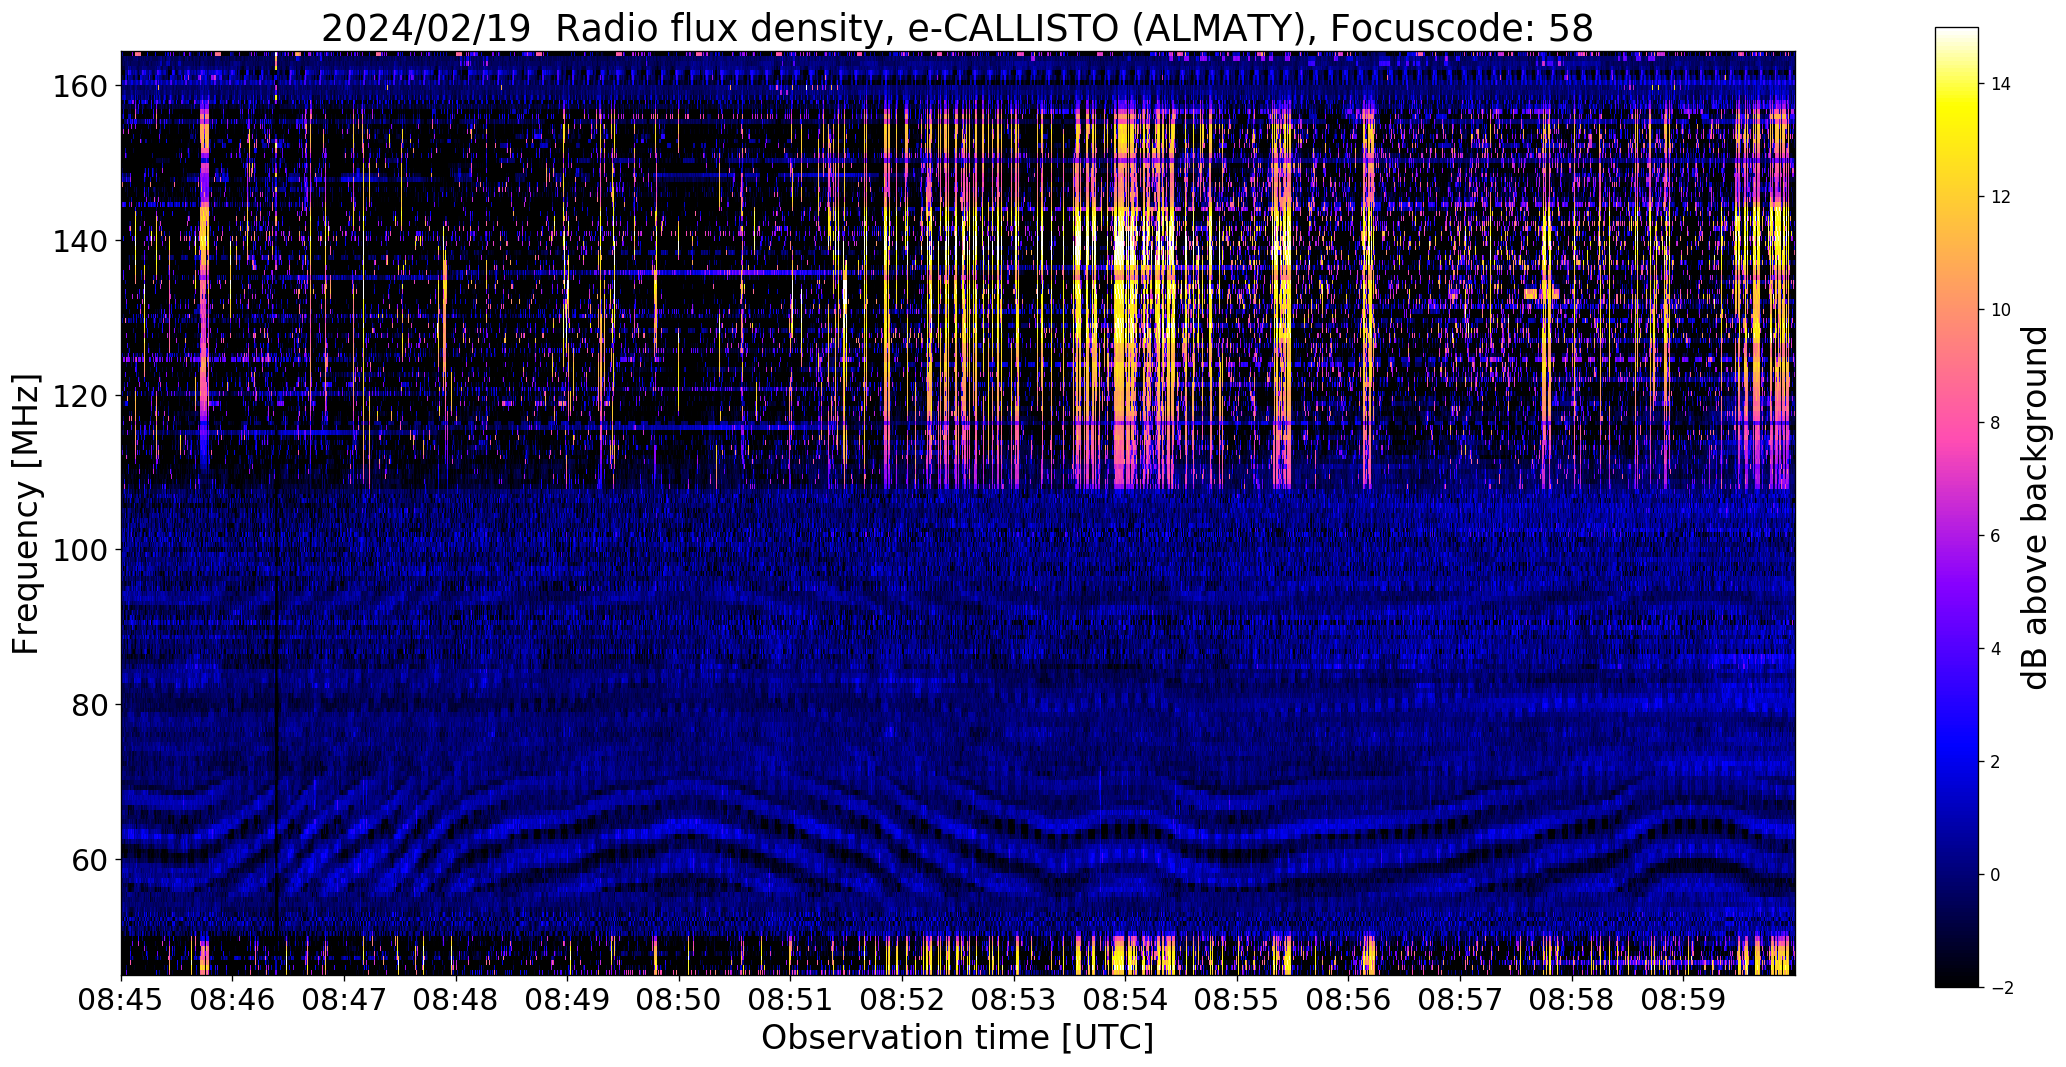Click the 'Frequency [MHz]' axis label
Image resolution: width=2066 pixels, height=1067 pixels.
point(27,514)
